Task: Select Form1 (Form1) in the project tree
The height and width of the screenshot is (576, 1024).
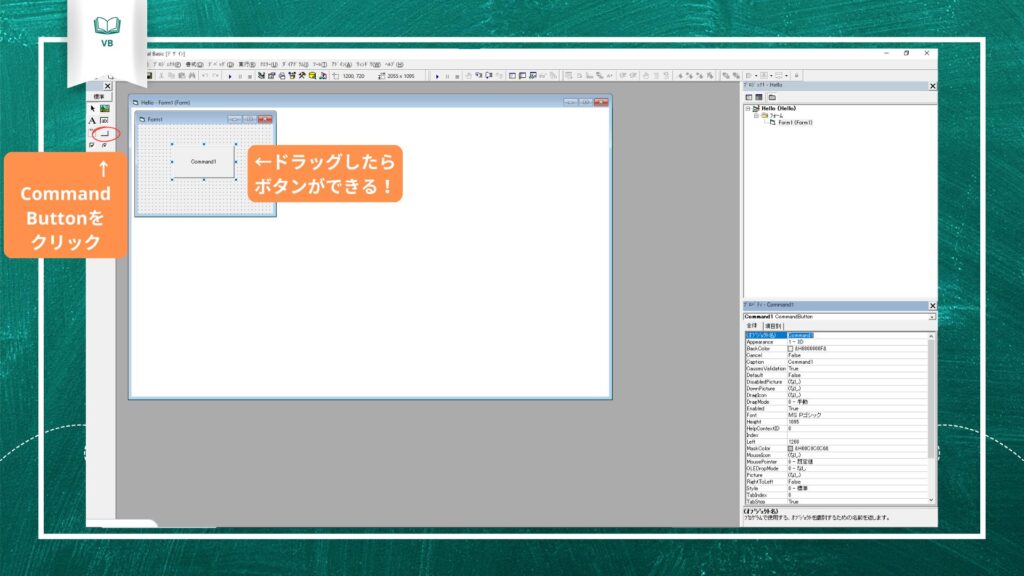Action: 795,122
